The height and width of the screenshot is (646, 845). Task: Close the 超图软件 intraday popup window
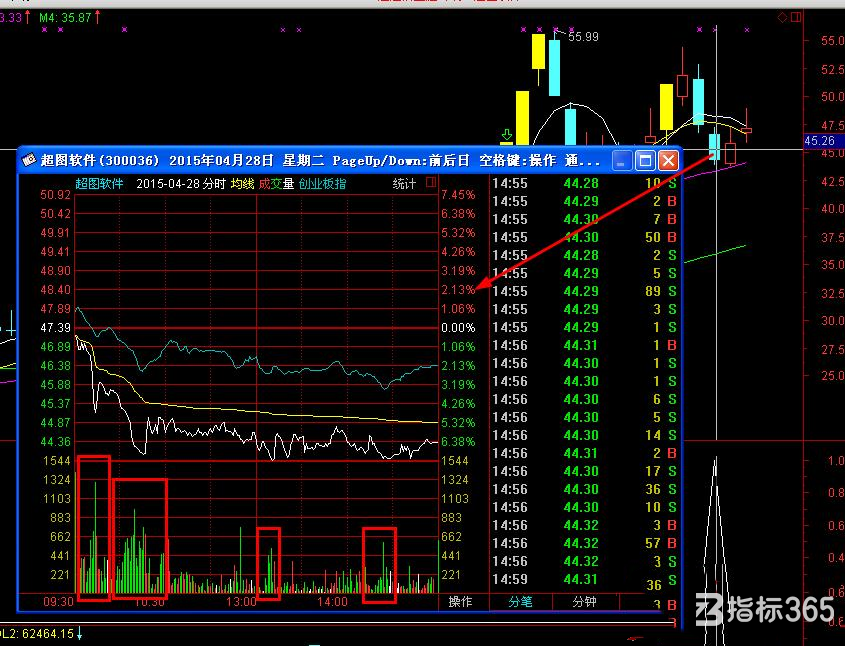[x=668, y=161]
